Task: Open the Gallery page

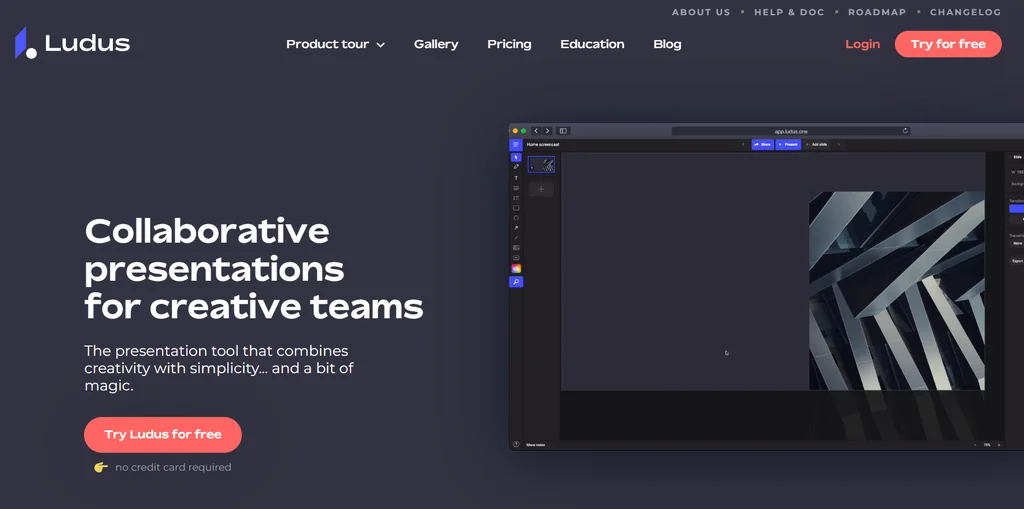Action: click(436, 44)
